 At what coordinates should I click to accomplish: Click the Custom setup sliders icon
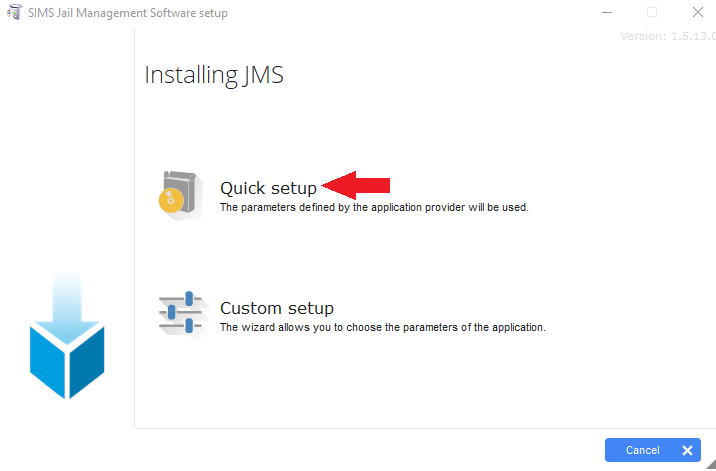pyautogui.click(x=184, y=316)
